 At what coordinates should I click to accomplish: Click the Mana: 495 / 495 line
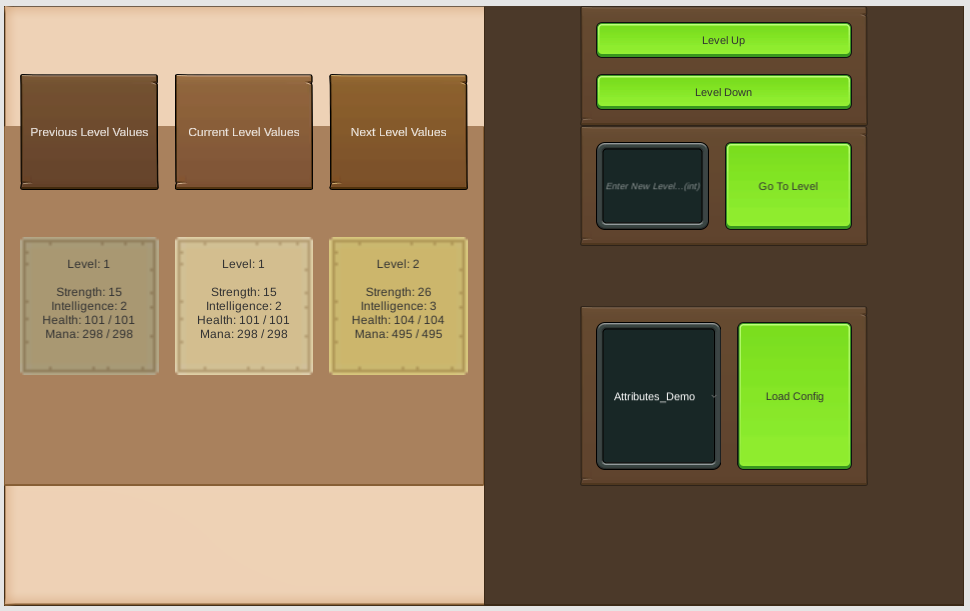coord(398,334)
